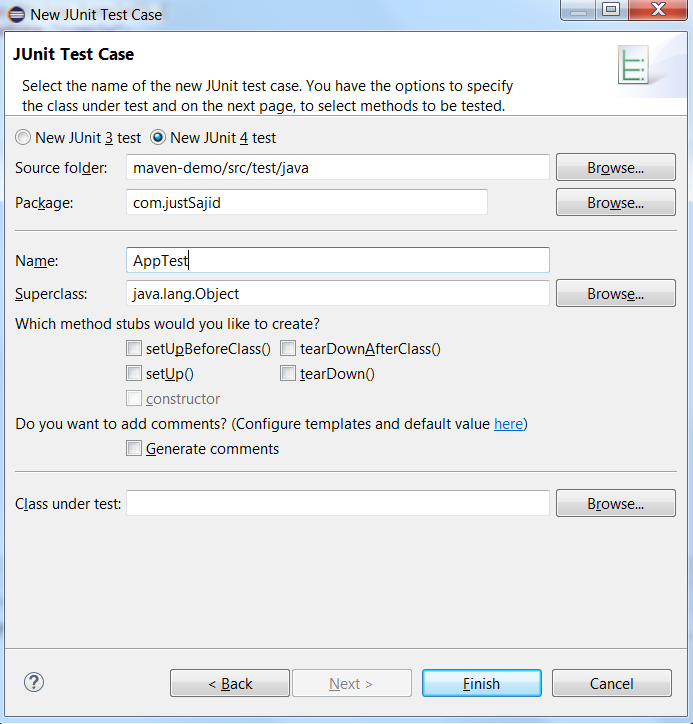Browse for the Package
This screenshot has height=724, width=693.
pos(615,202)
